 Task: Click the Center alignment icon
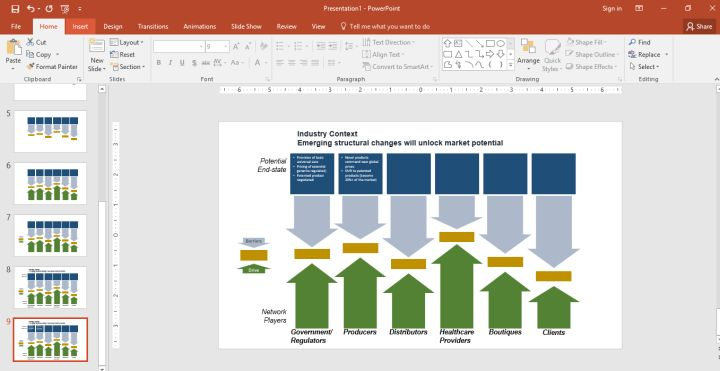click(x=292, y=63)
